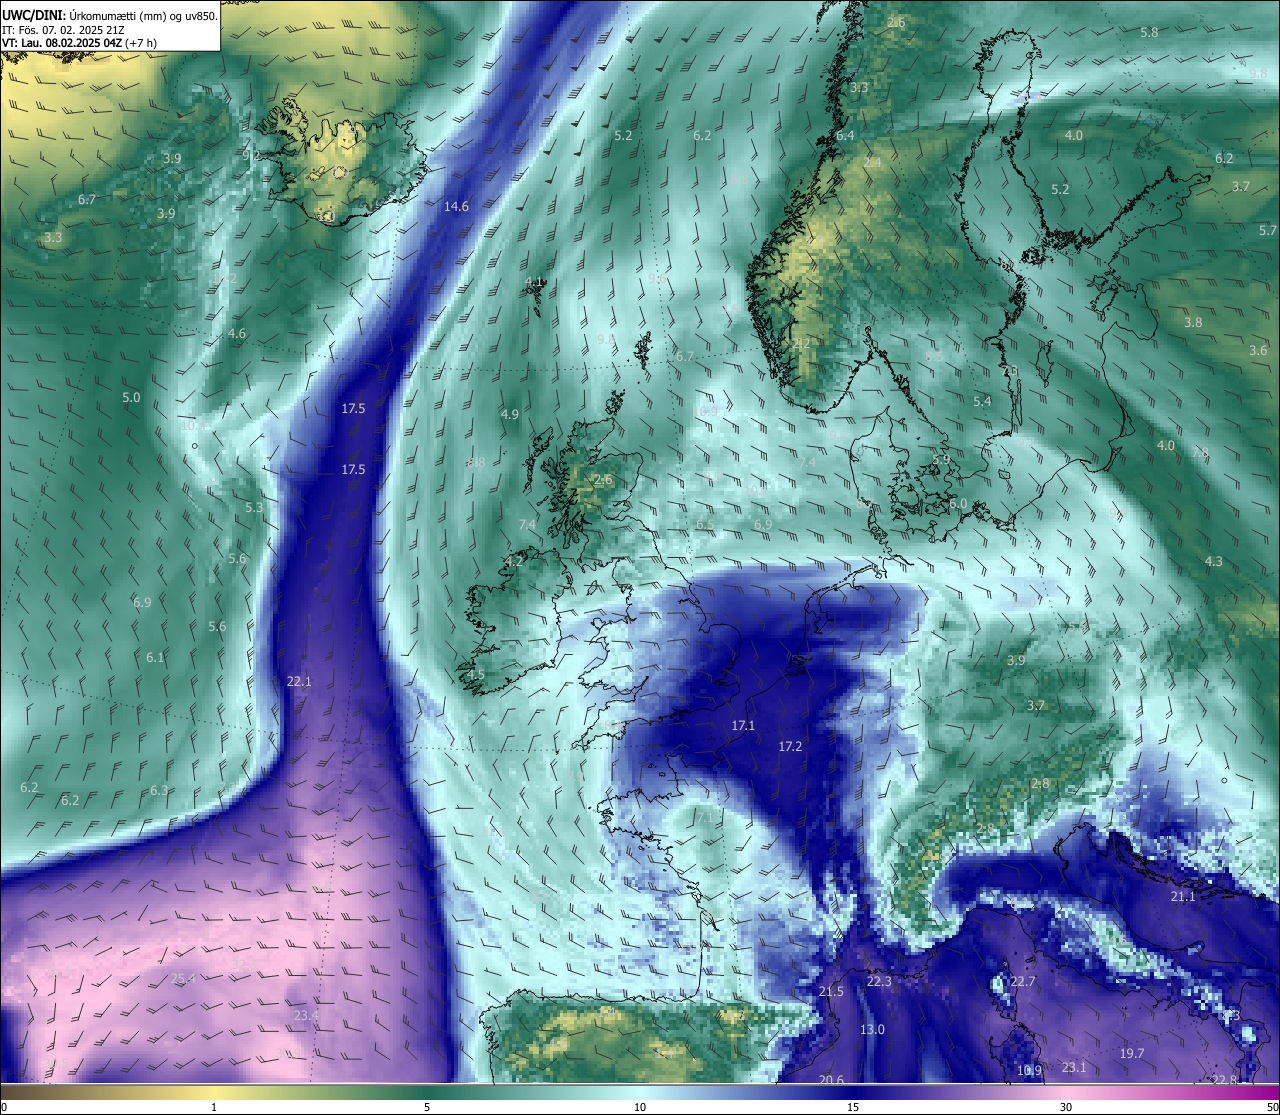The width and height of the screenshot is (1280, 1115).
Task: Click the 19.7 value over Italy
Action: 1132,1054
